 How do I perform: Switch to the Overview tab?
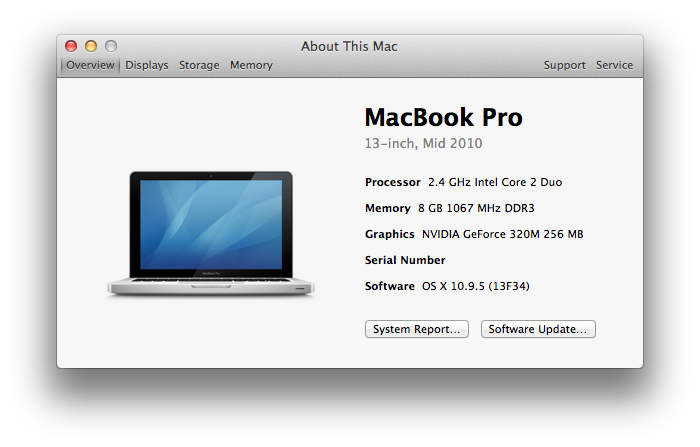(x=90, y=65)
